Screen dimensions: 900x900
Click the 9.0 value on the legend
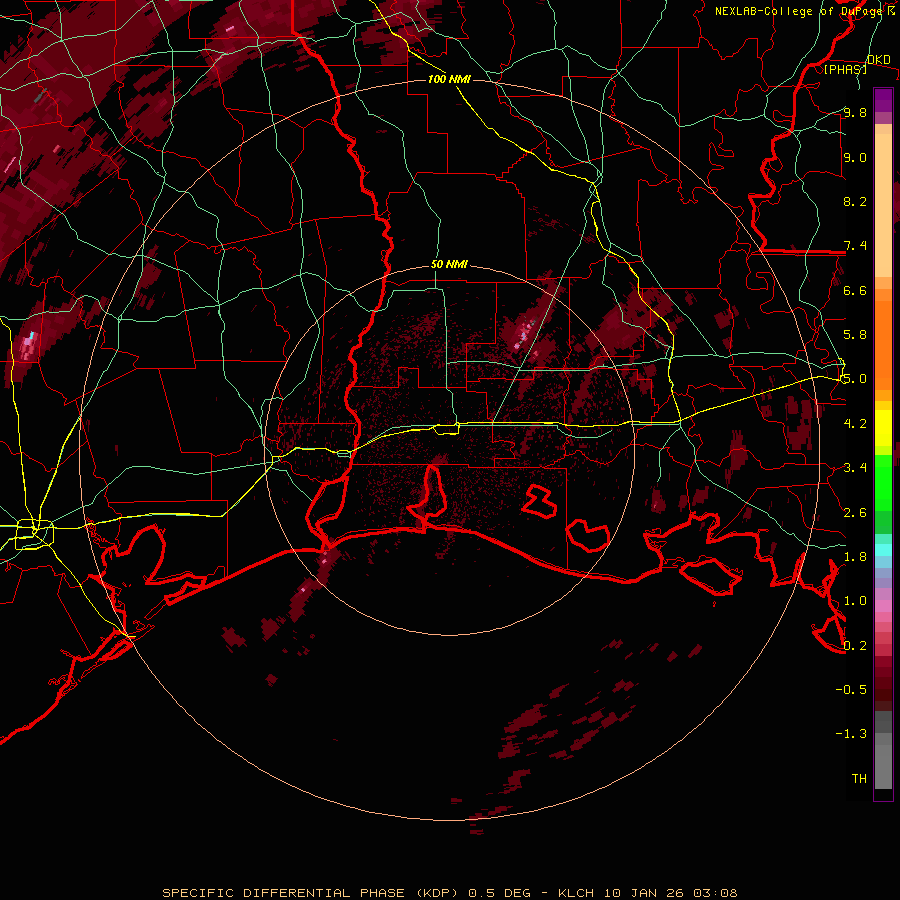[x=855, y=157]
